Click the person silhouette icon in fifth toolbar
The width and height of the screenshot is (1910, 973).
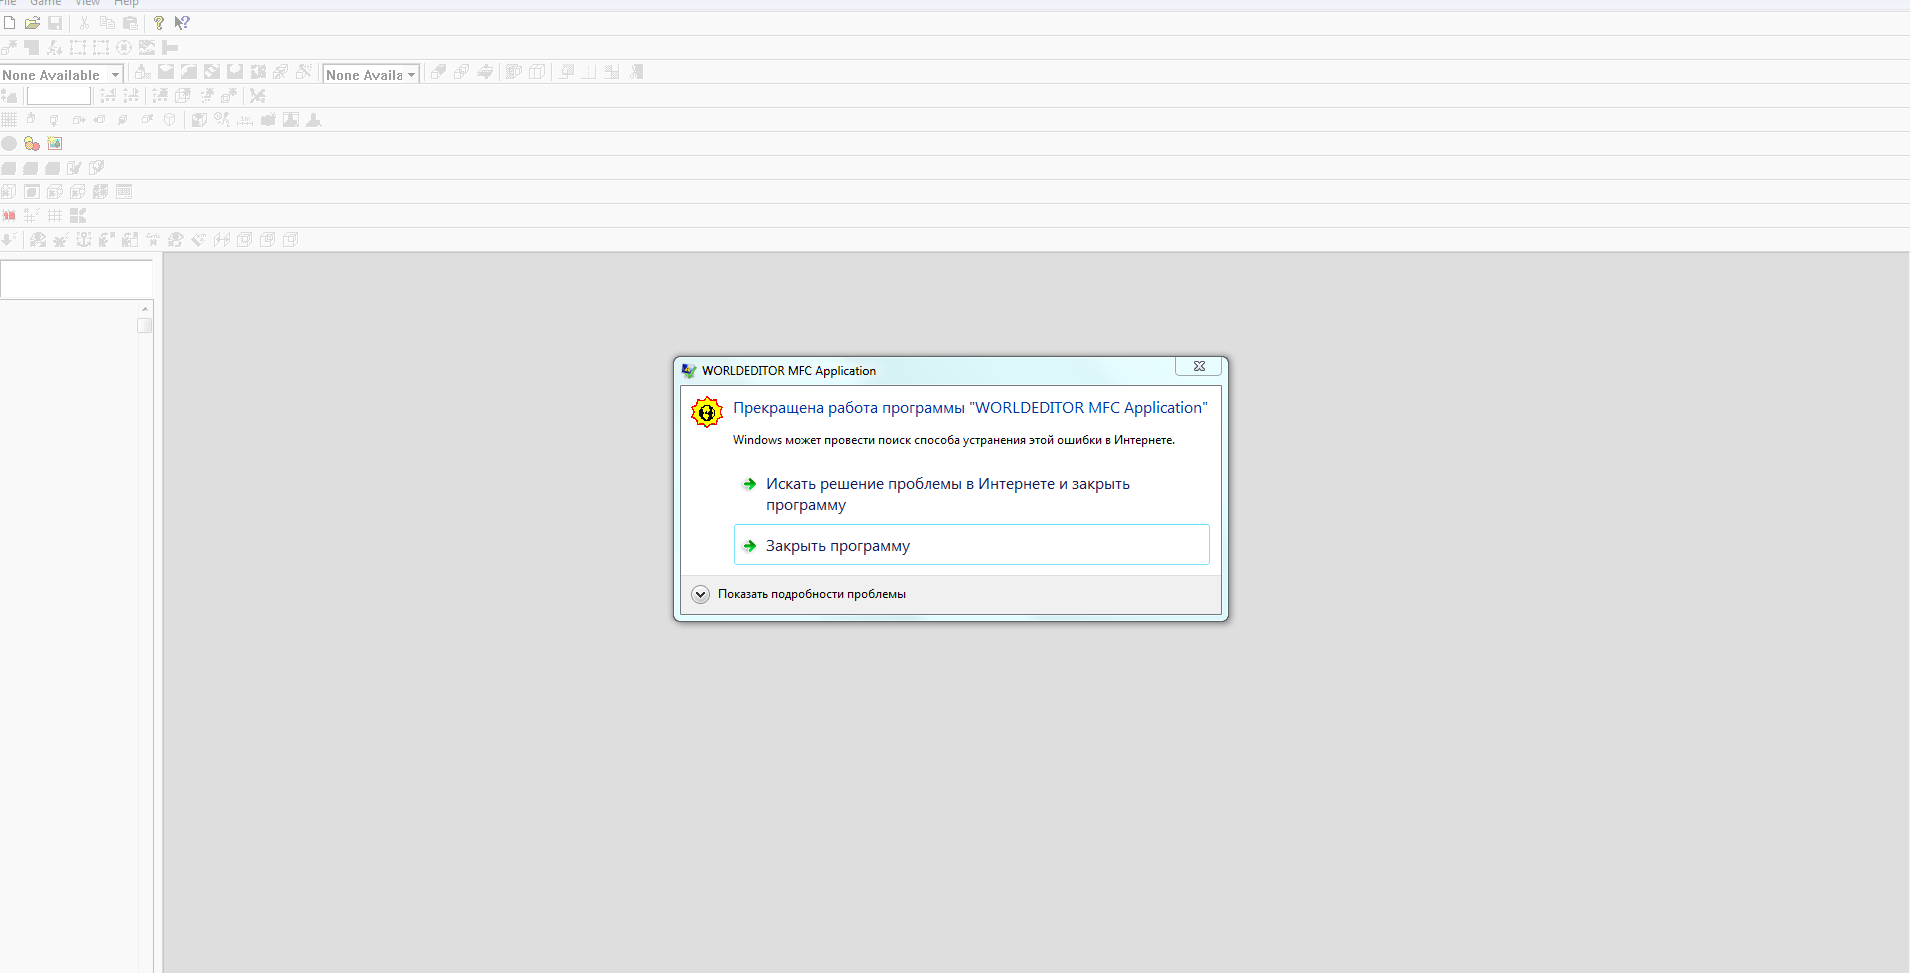pyautogui.click(x=314, y=119)
